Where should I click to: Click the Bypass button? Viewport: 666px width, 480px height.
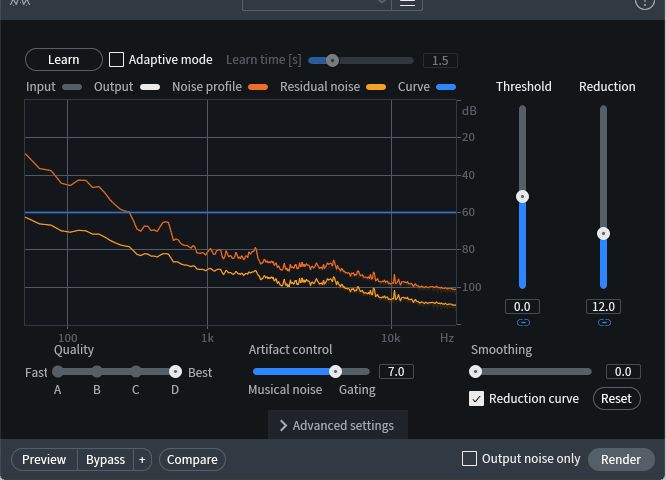pos(105,460)
